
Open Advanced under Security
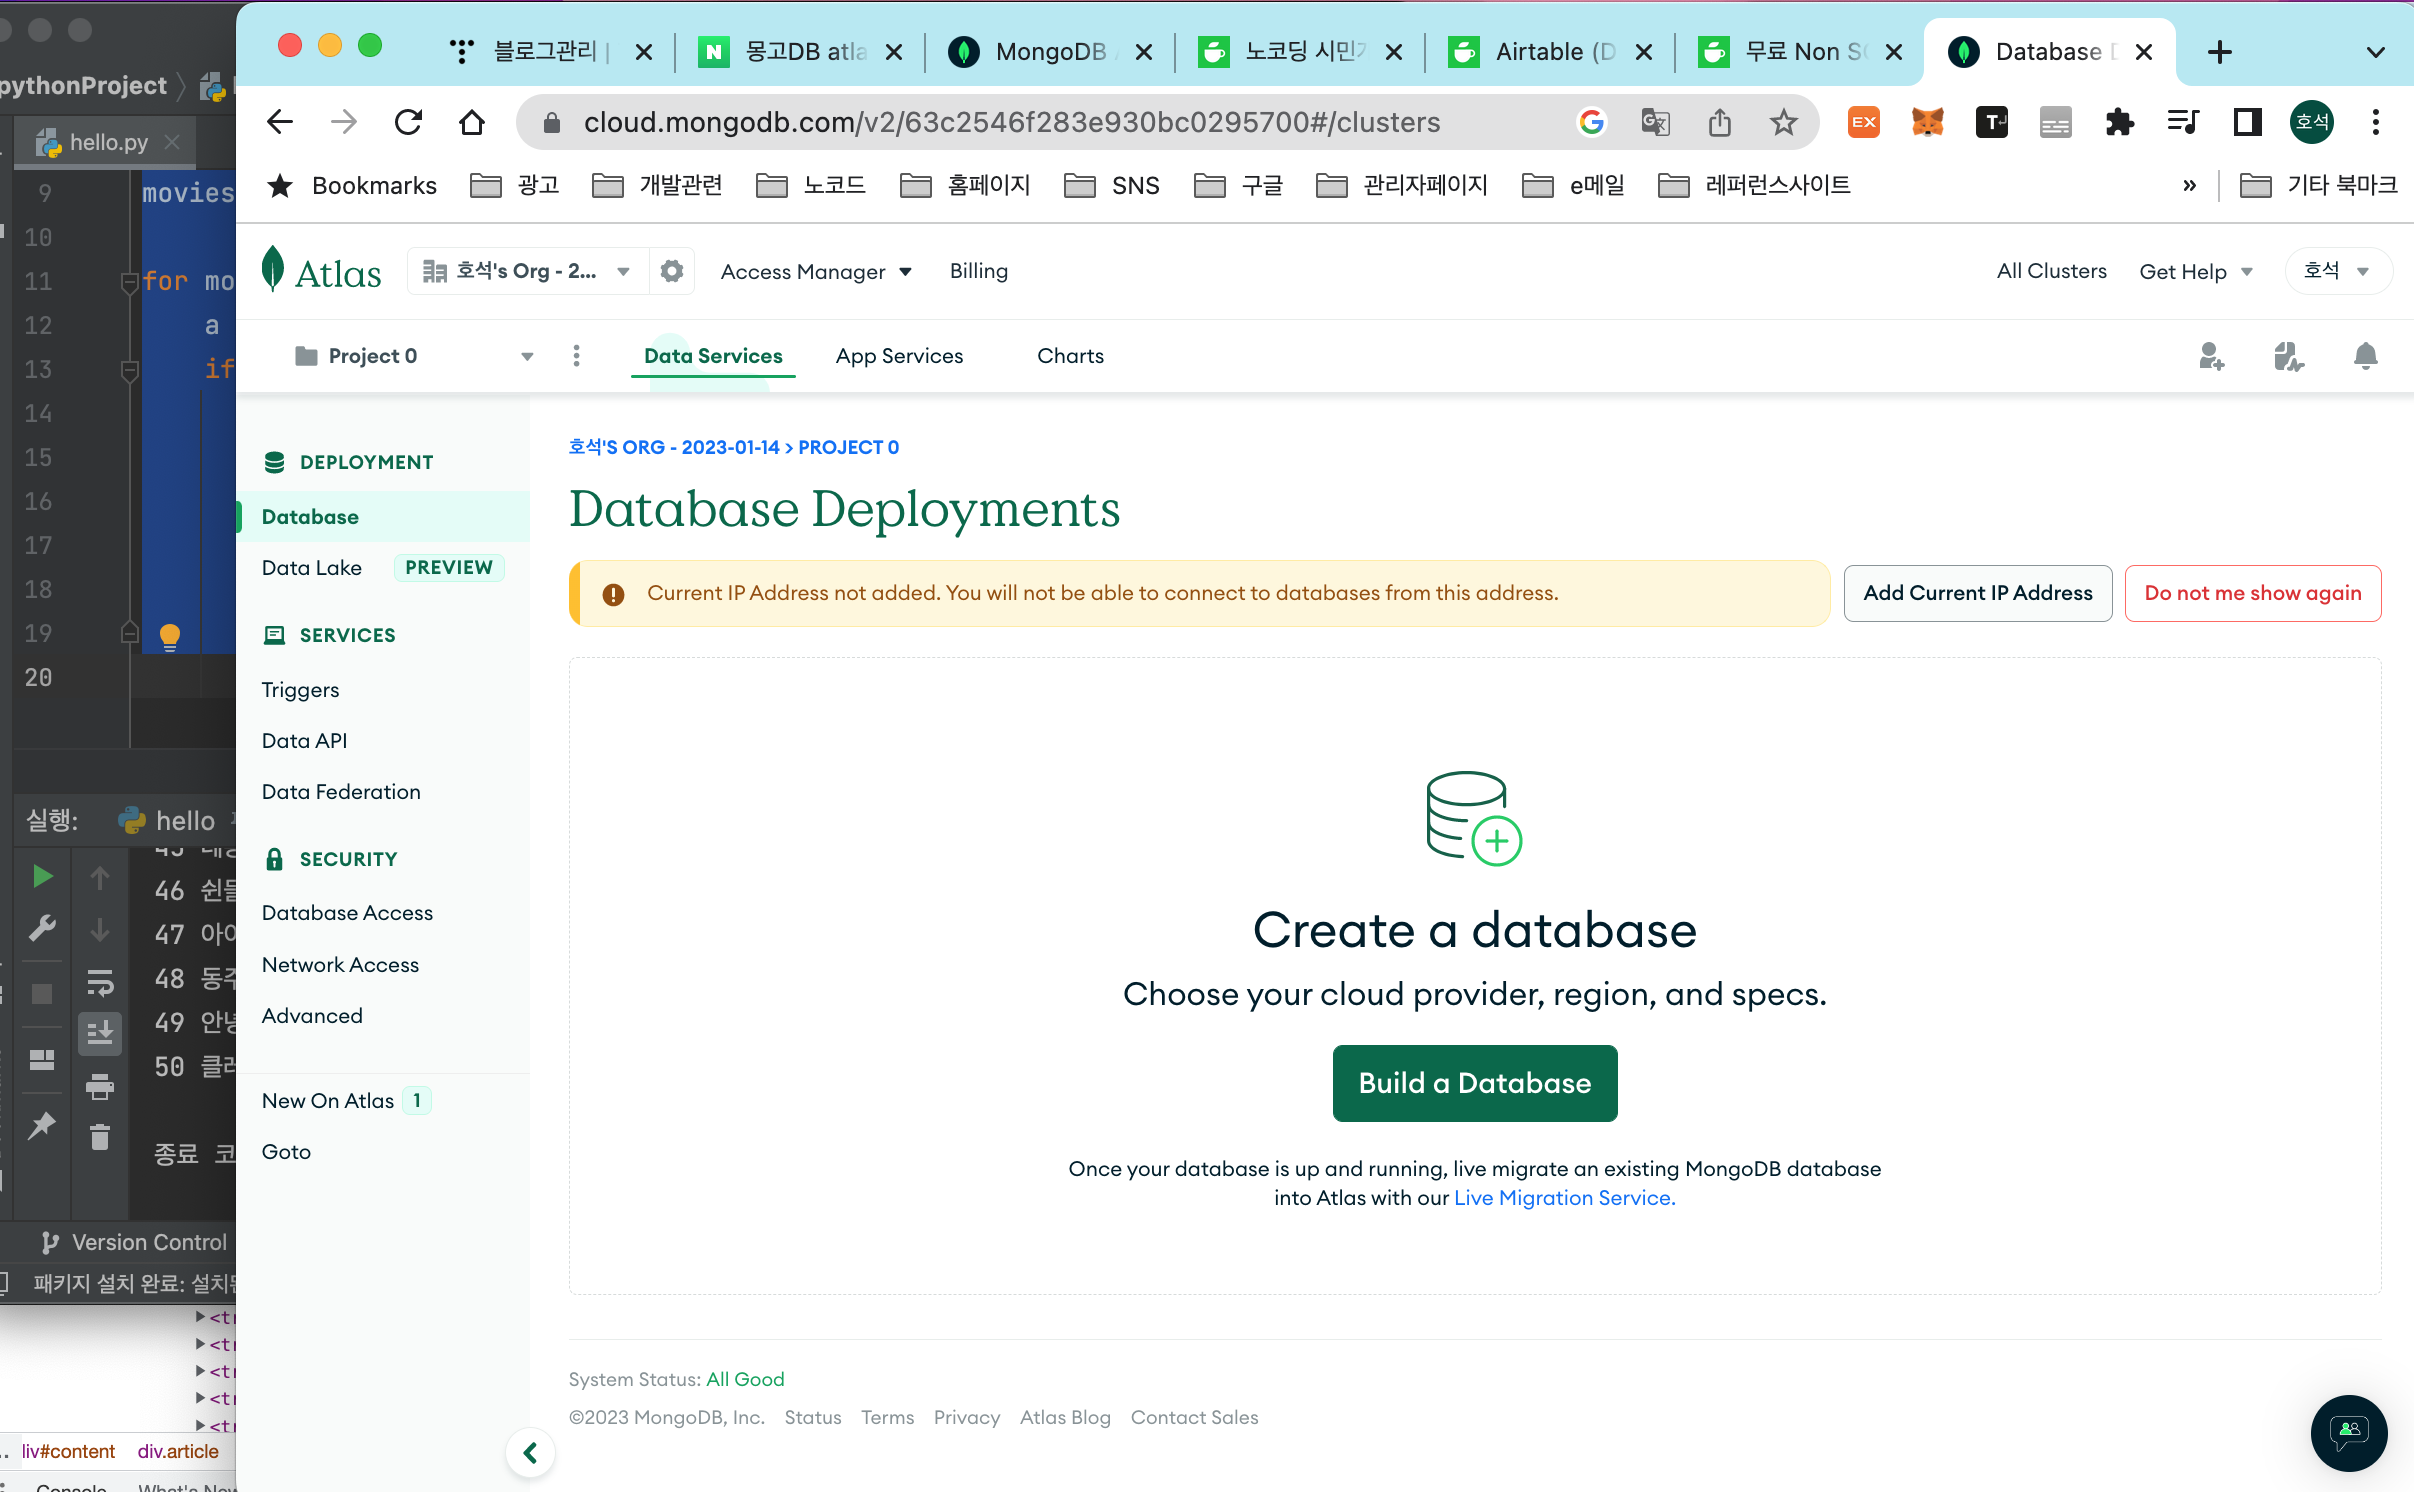tap(312, 1016)
